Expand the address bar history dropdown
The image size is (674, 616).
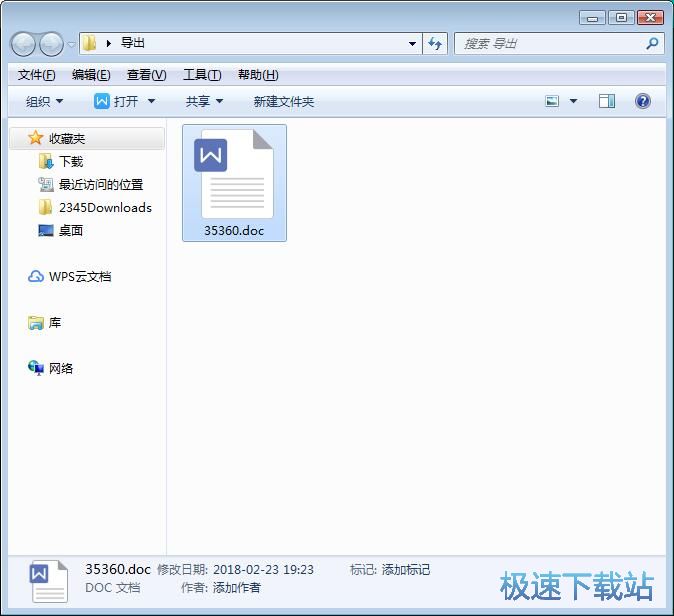(x=412, y=43)
